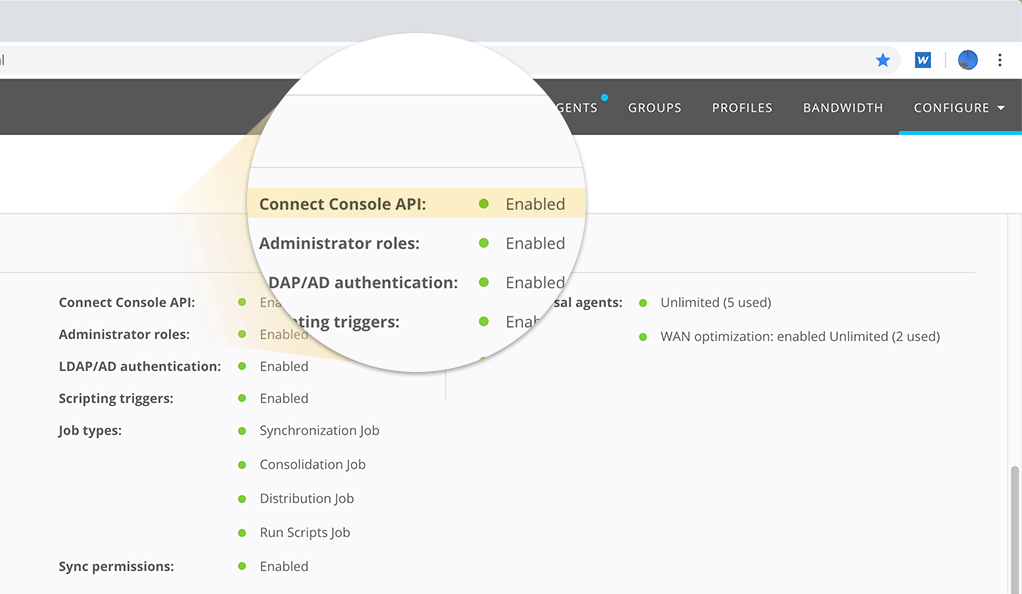Go to the Bandwidth tab
Screen dimensions: 1022x594
point(842,108)
